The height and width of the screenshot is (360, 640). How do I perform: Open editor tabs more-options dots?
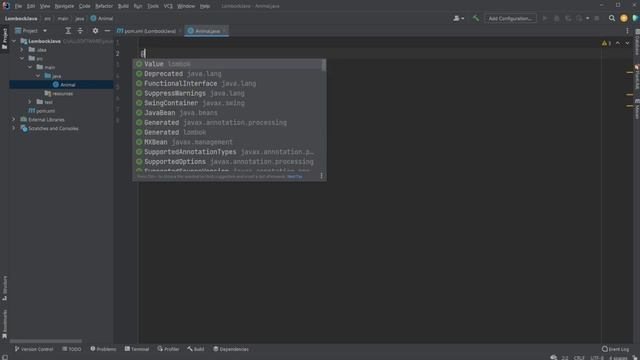pyautogui.click(x=627, y=31)
